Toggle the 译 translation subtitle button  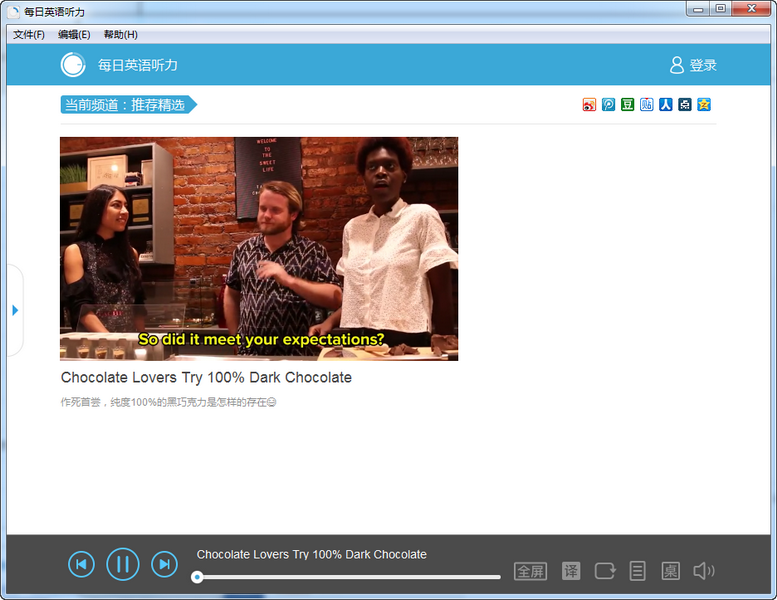click(571, 571)
